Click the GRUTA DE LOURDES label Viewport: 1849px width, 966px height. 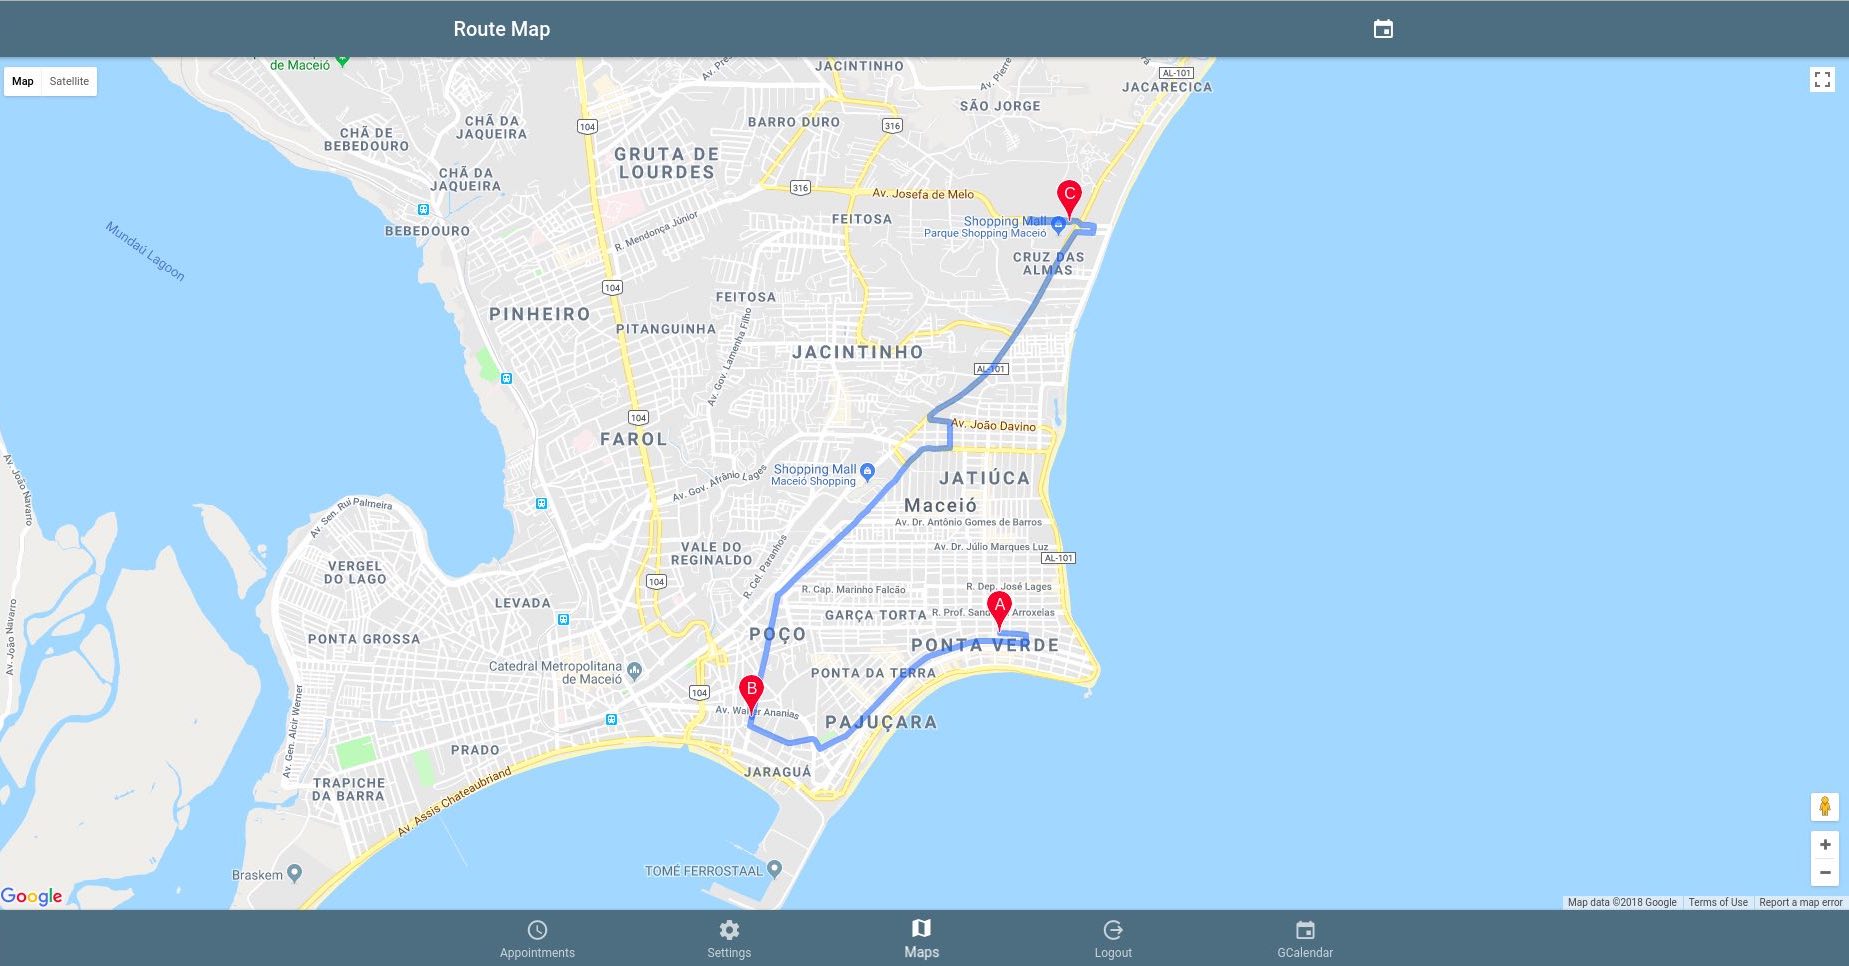pyautogui.click(x=666, y=163)
